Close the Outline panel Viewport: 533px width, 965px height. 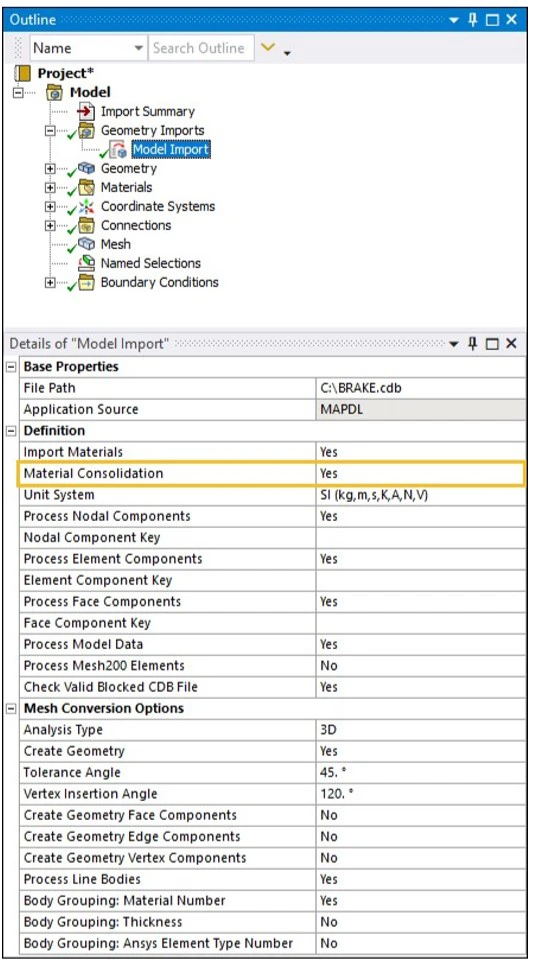pyautogui.click(x=511, y=20)
